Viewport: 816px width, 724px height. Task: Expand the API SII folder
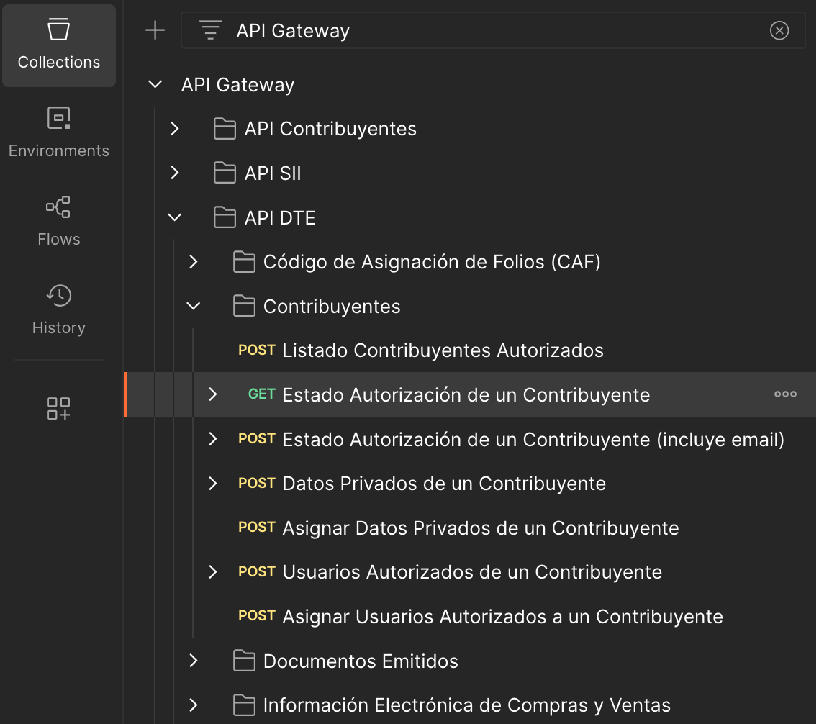(174, 173)
